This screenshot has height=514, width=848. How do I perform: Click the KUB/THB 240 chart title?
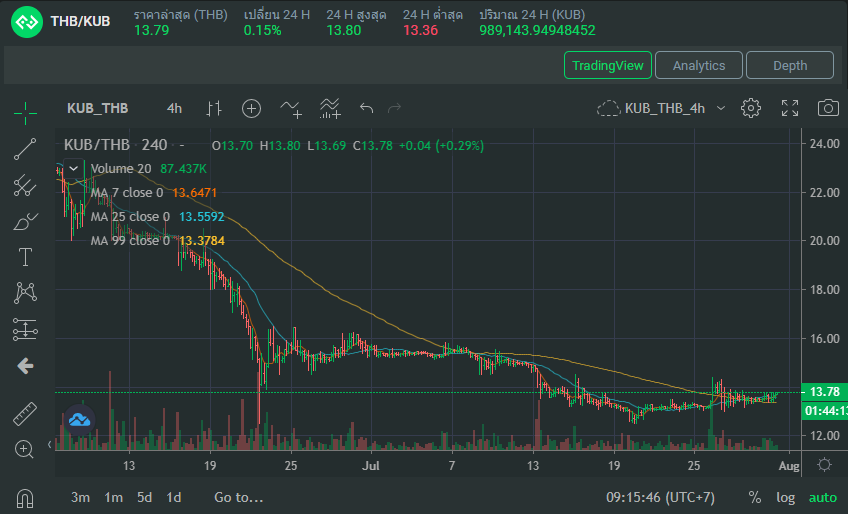click(x=115, y=145)
